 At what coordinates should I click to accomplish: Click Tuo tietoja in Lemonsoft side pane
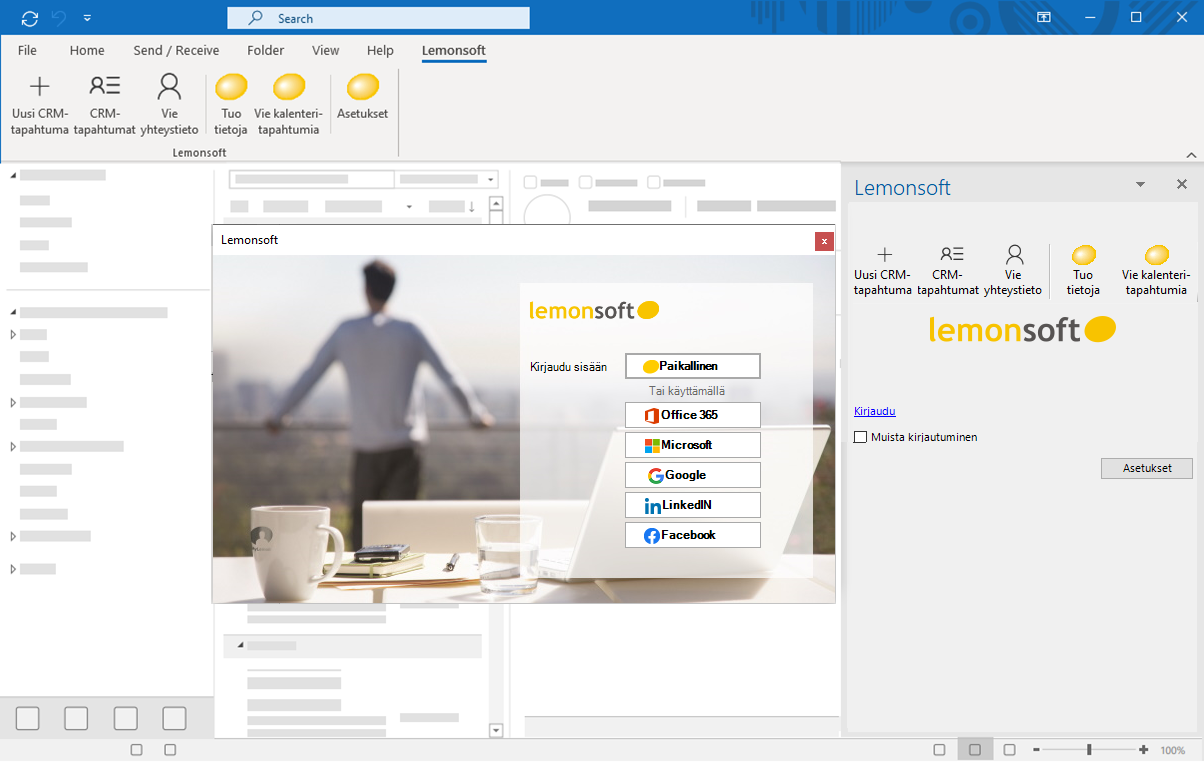(1083, 270)
